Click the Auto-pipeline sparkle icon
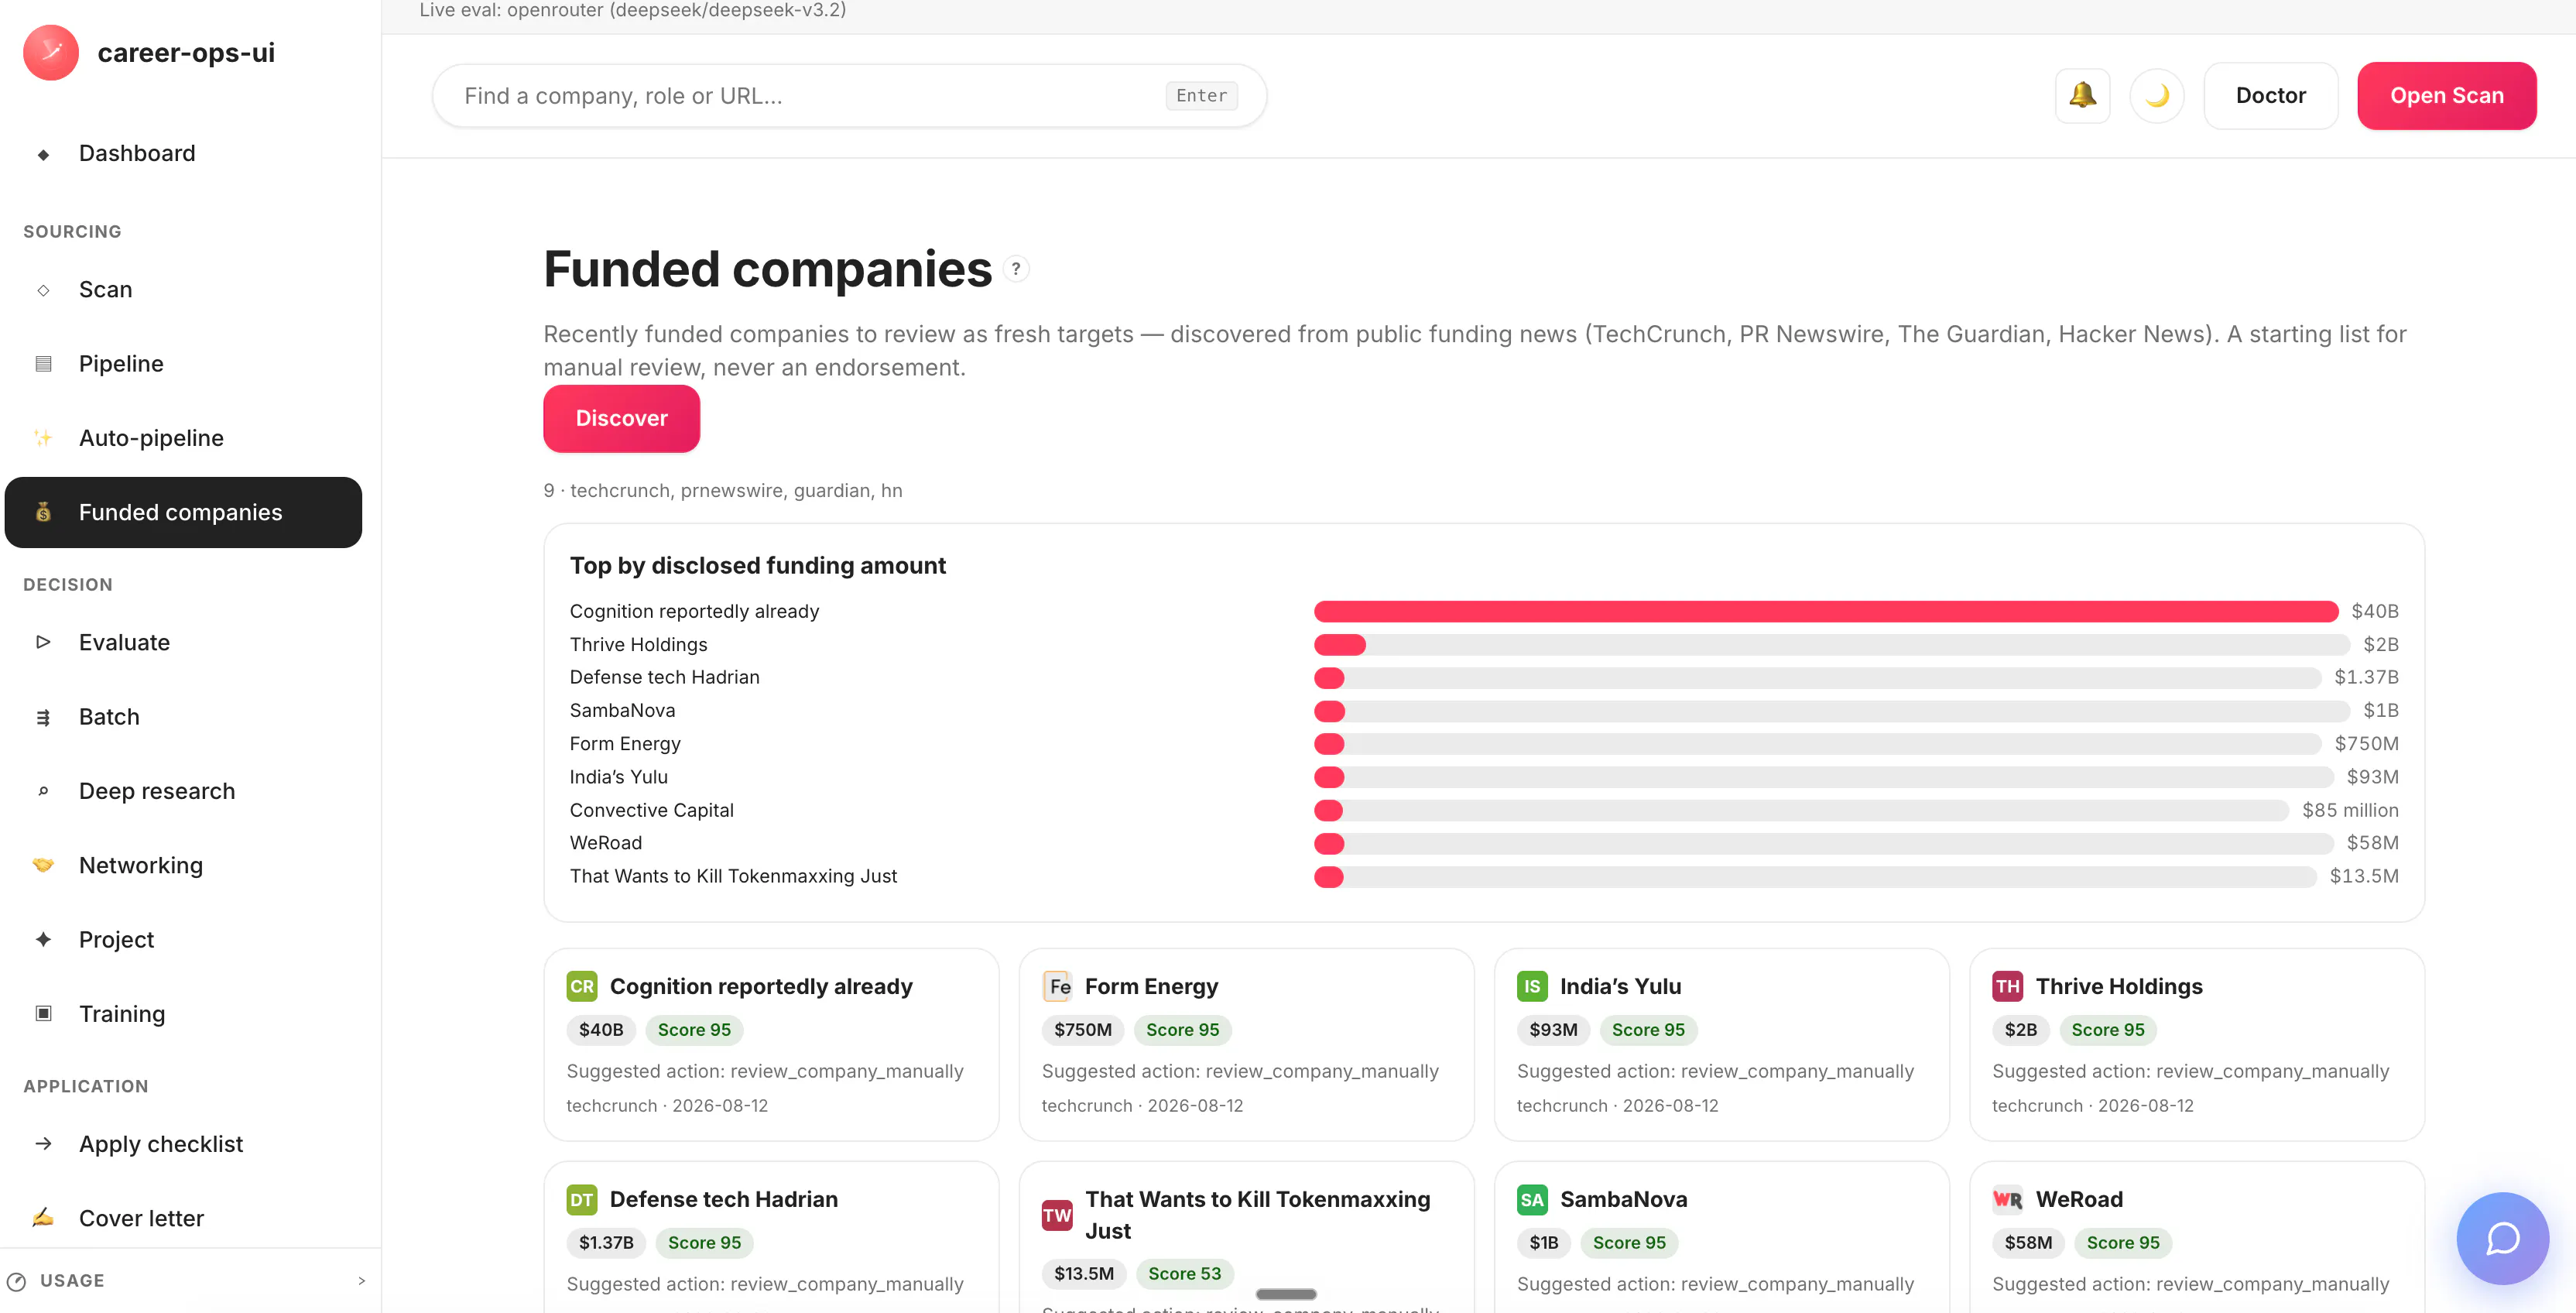 pos(43,438)
